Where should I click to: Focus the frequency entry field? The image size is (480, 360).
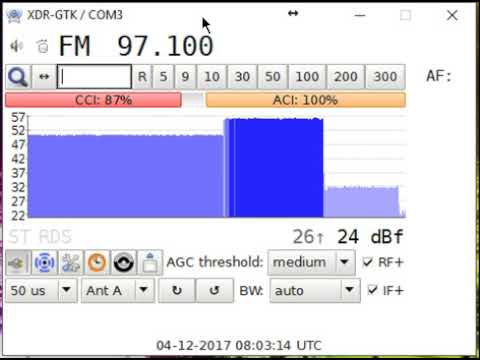point(94,77)
